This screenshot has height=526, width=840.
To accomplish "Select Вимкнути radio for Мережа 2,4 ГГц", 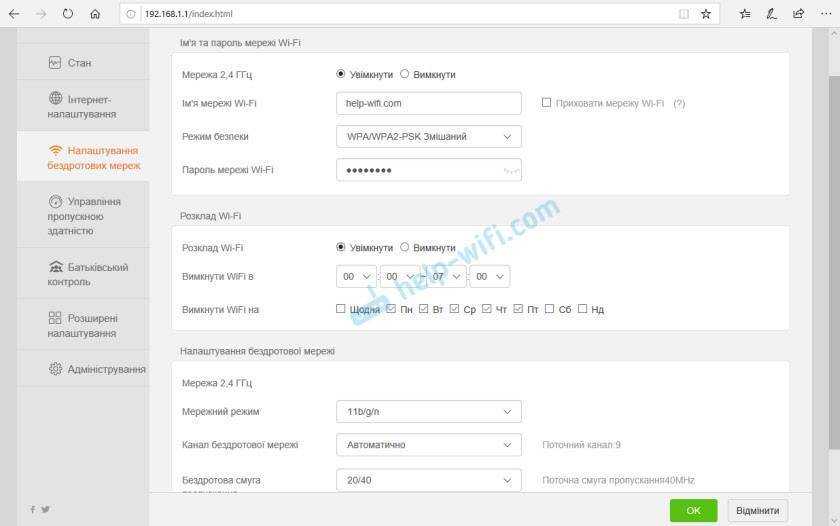I will 405,74.
